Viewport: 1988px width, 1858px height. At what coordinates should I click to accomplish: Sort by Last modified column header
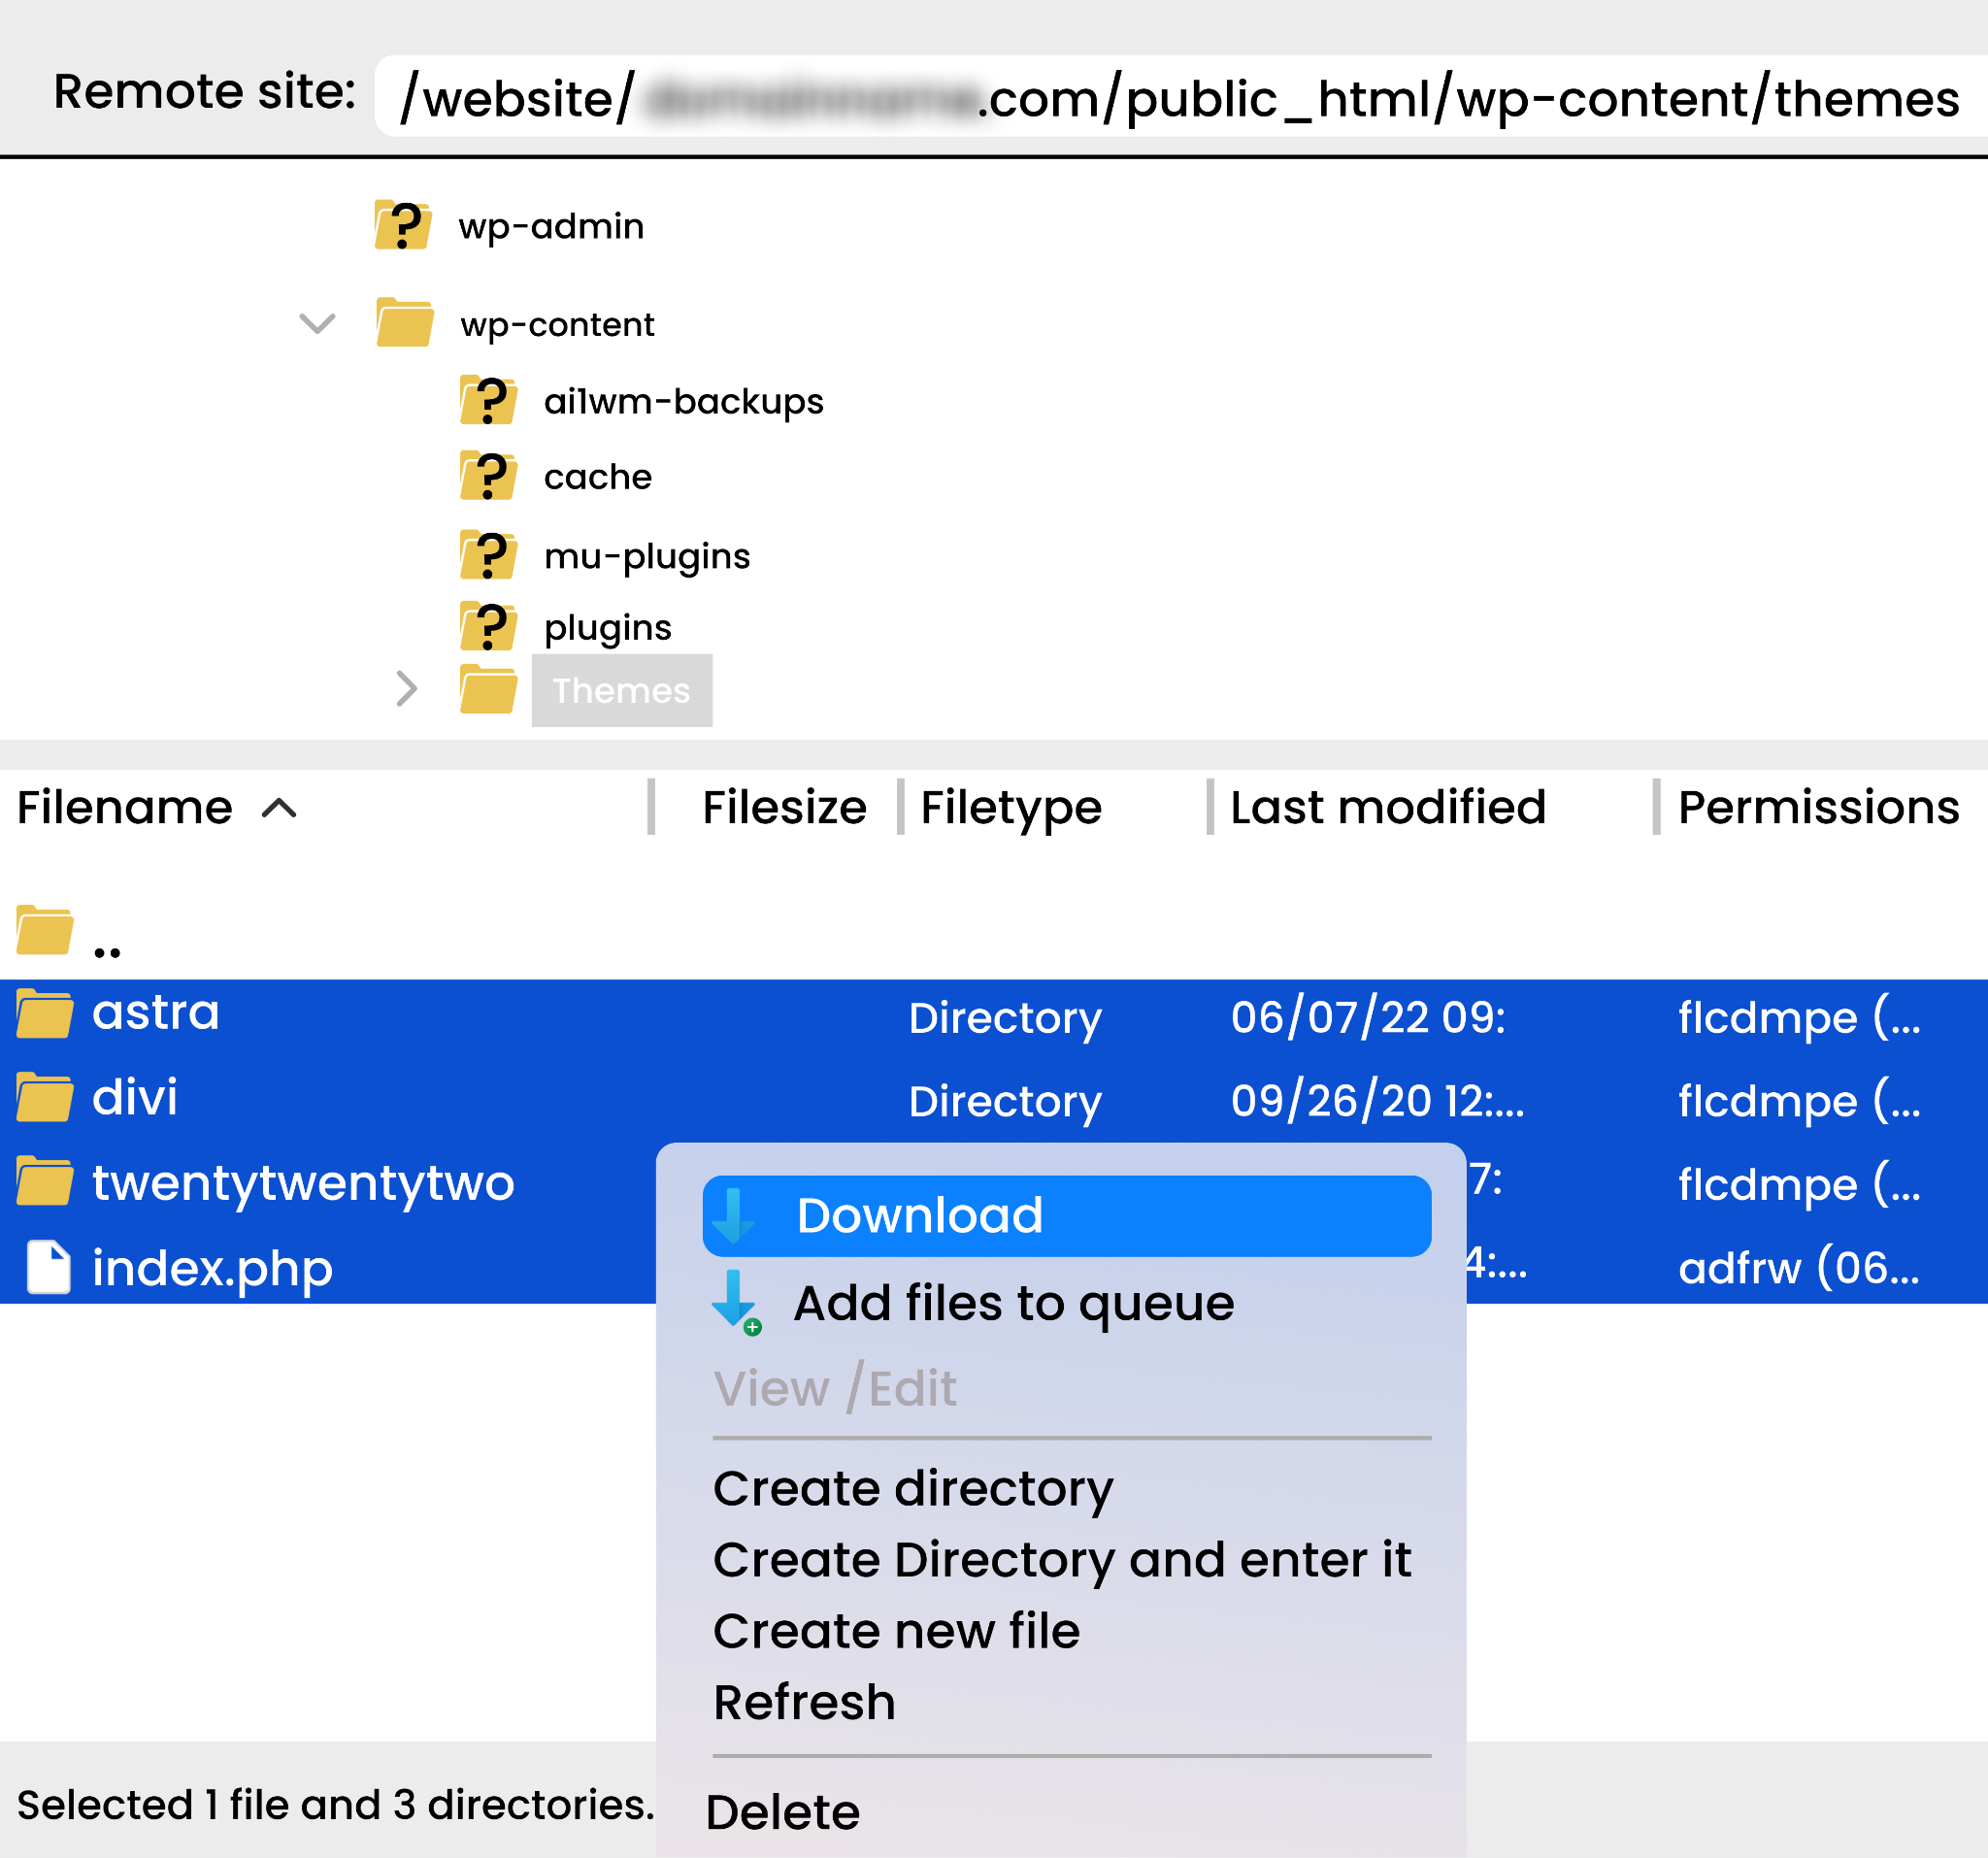click(1388, 807)
